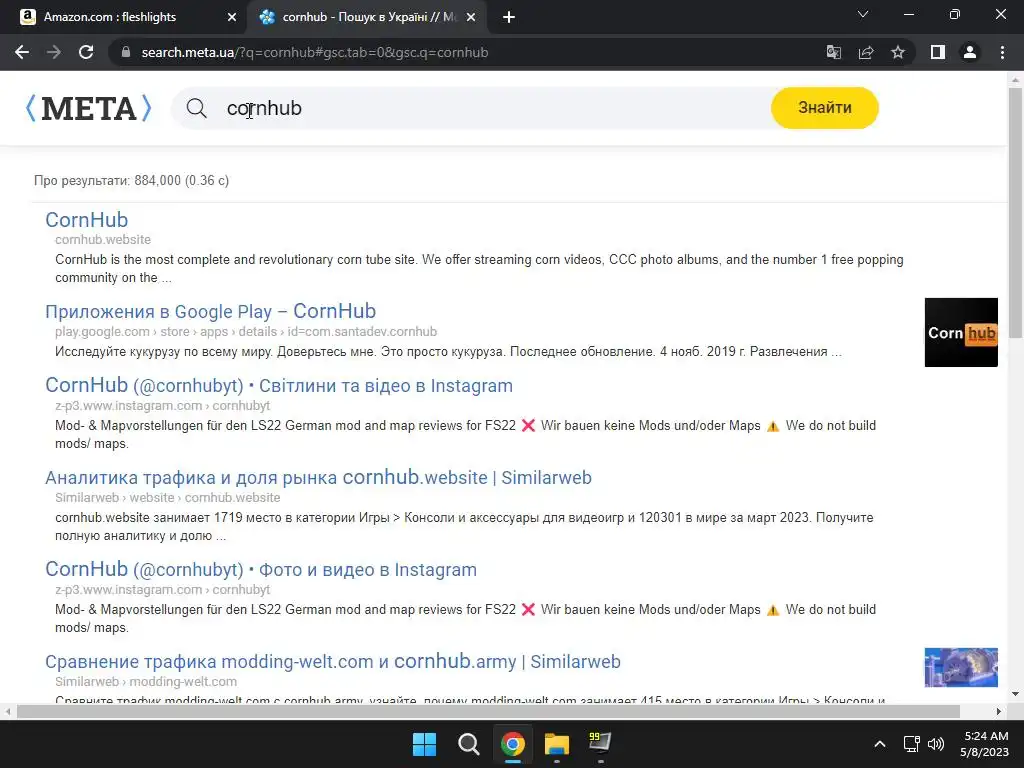
Task: Bookmark this page with the star icon
Action: tap(898, 52)
